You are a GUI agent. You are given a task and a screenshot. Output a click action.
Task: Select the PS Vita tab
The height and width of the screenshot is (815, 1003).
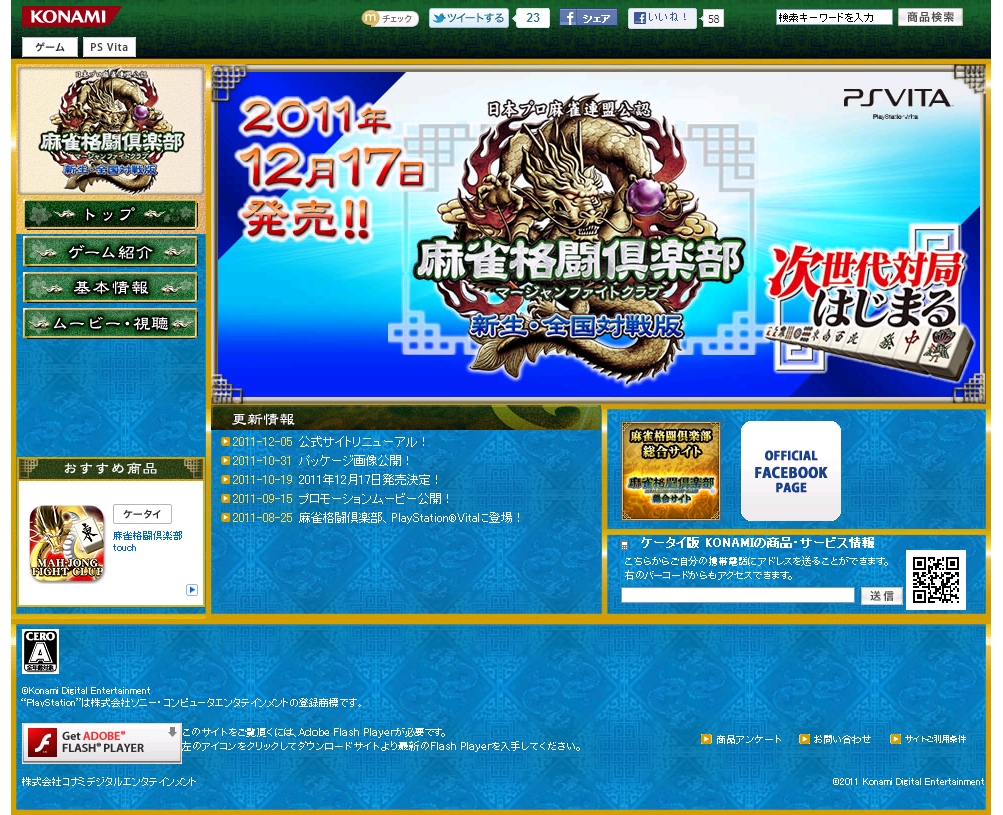tap(109, 47)
